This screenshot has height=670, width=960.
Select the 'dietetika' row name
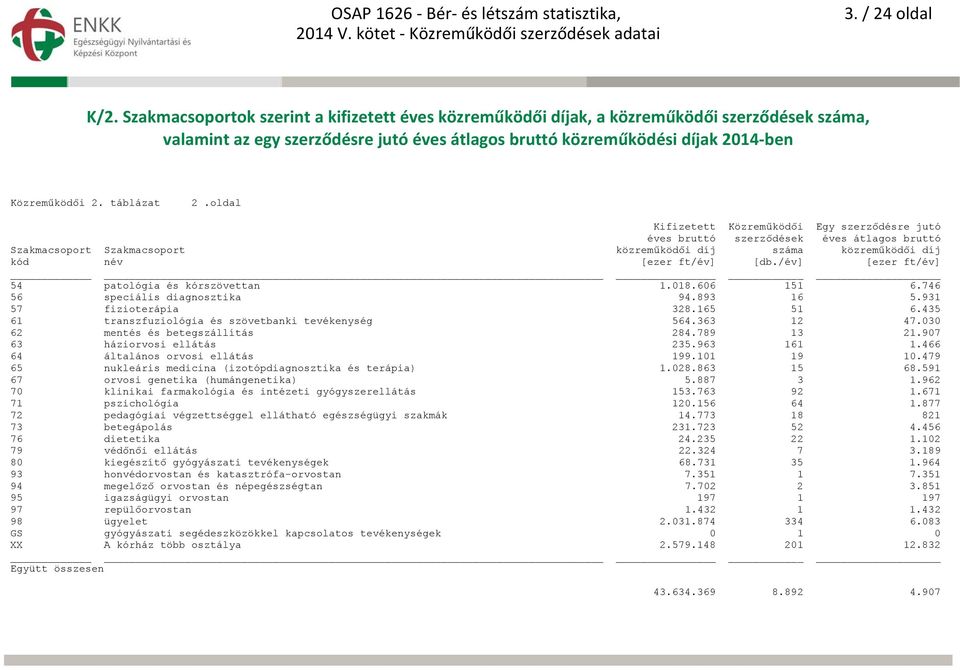pyautogui.click(x=132, y=439)
